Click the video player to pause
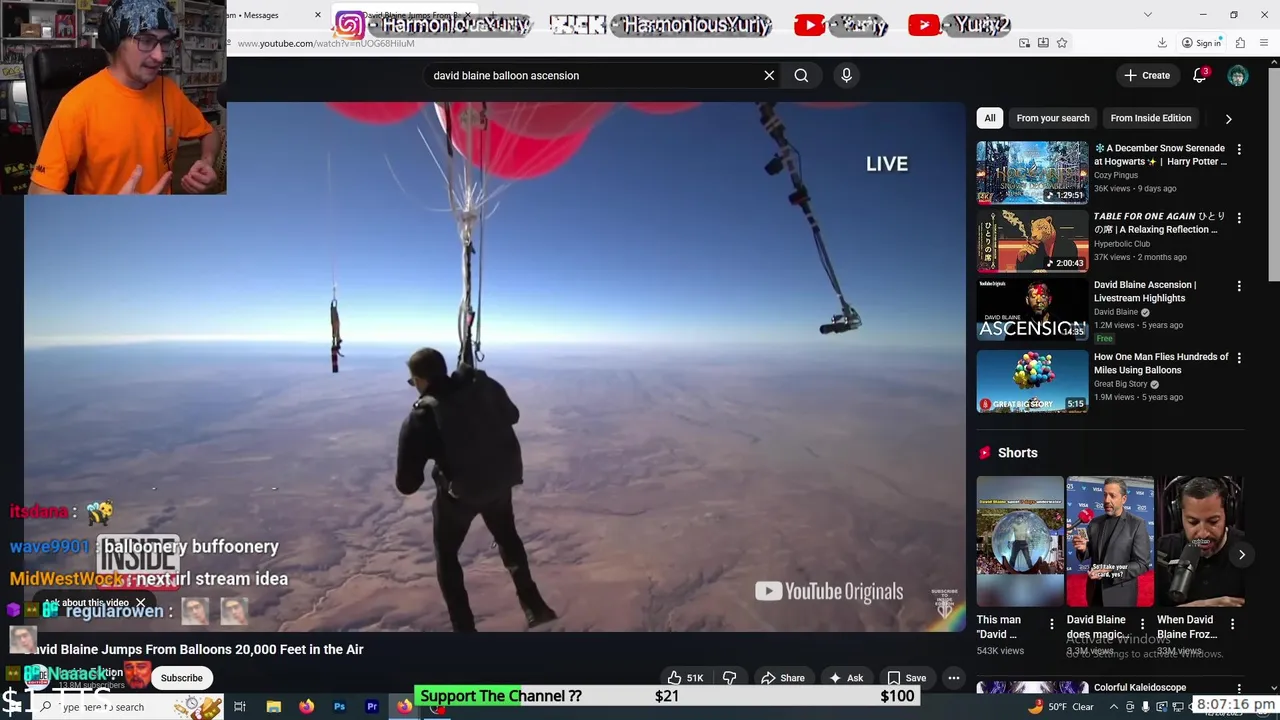1280x720 pixels. click(x=495, y=367)
